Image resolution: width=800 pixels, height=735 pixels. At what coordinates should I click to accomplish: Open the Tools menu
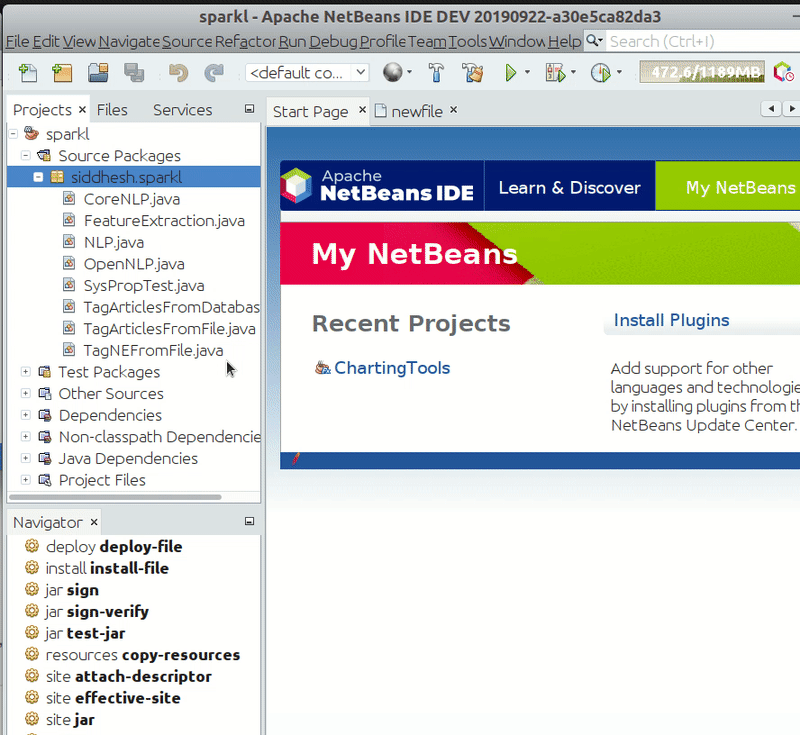coord(468,41)
